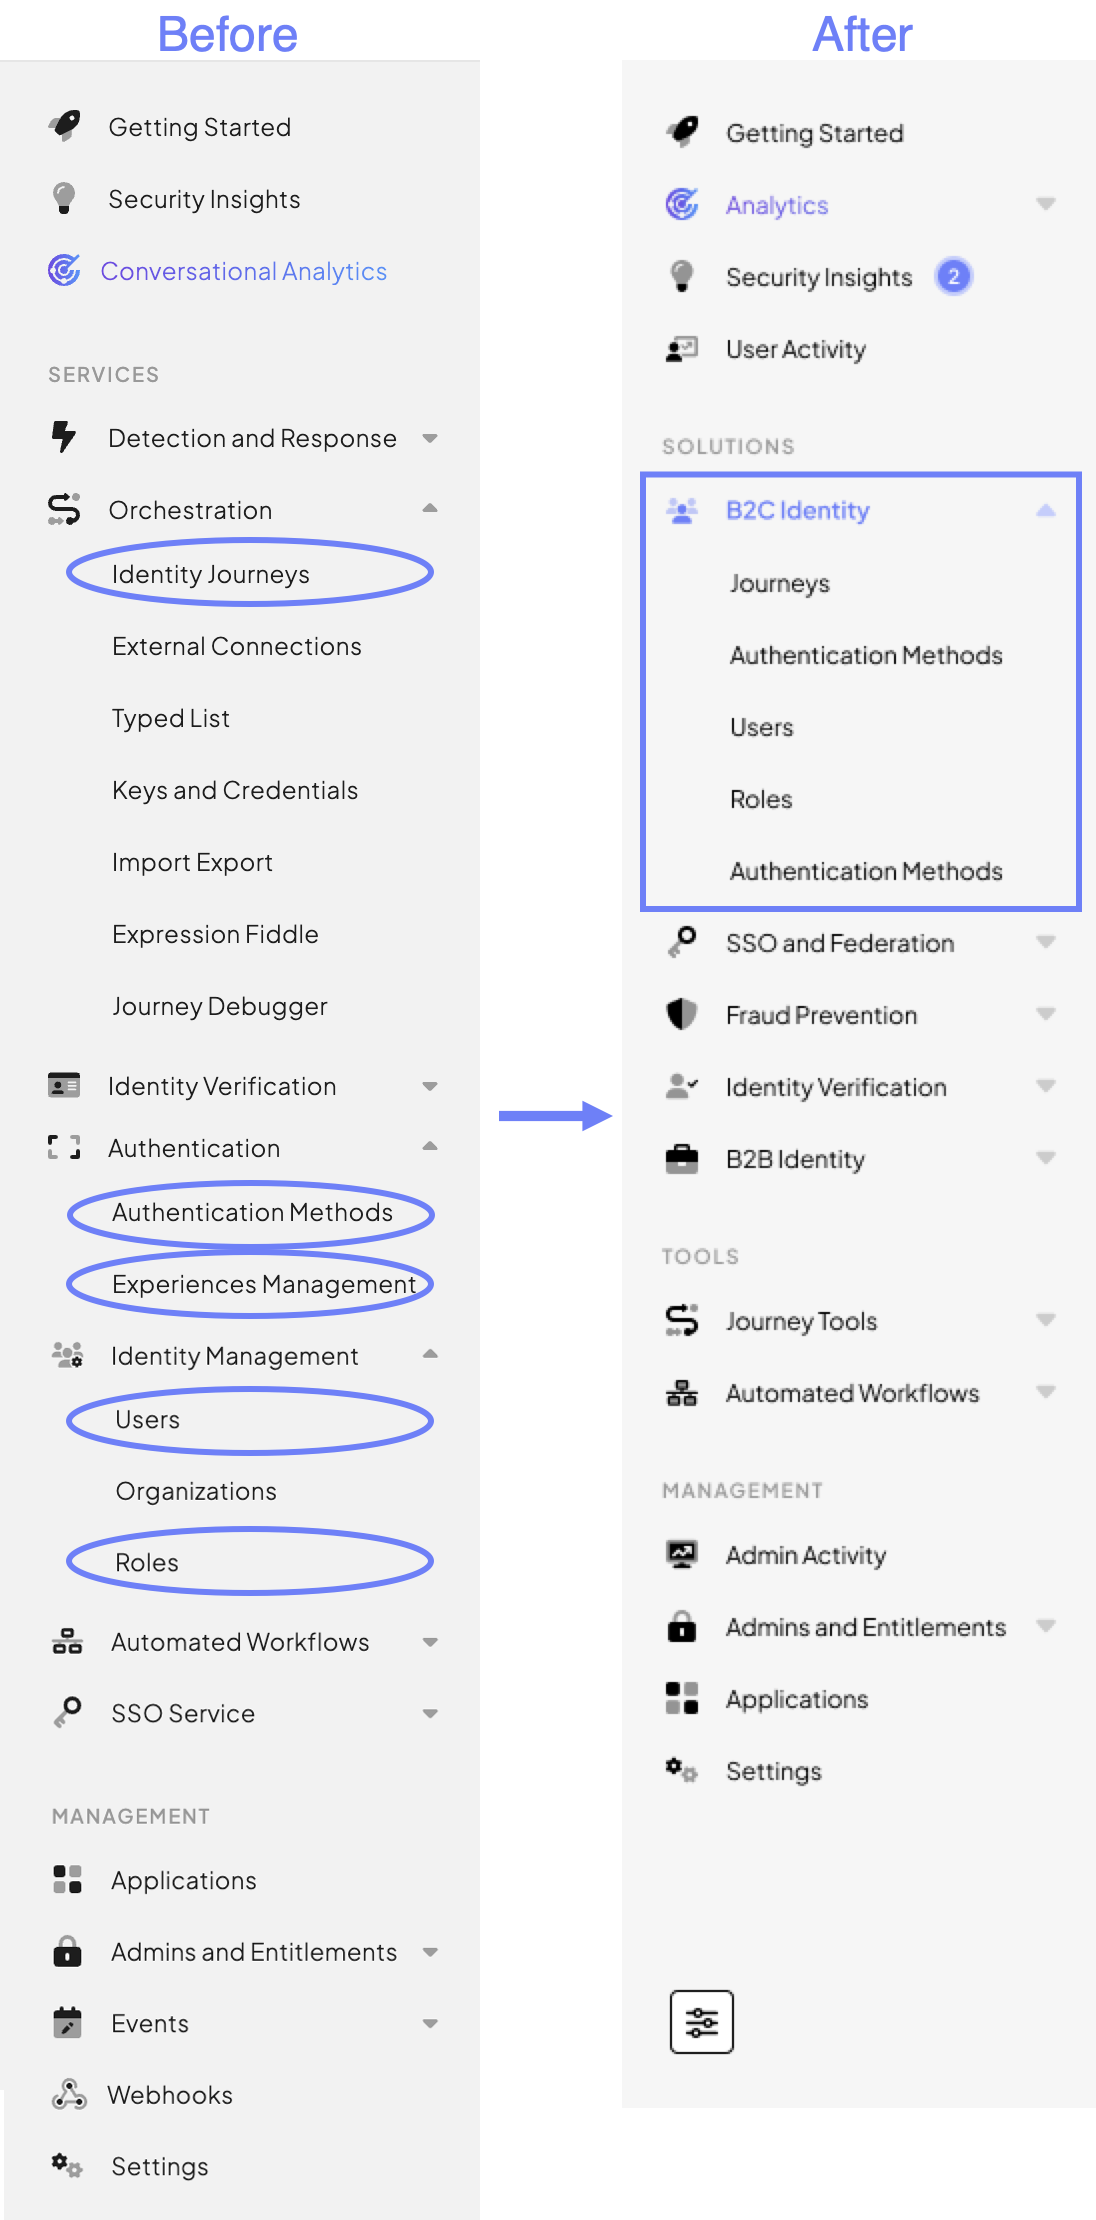
Task: Click the SSO and Federation key icon
Action: tap(681, 942)
